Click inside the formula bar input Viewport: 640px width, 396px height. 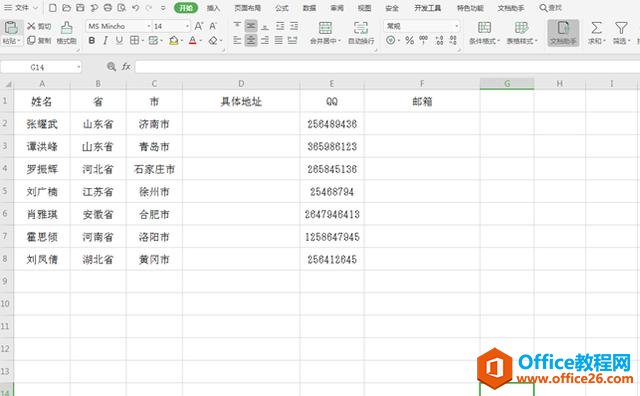(x=387, y=67)
